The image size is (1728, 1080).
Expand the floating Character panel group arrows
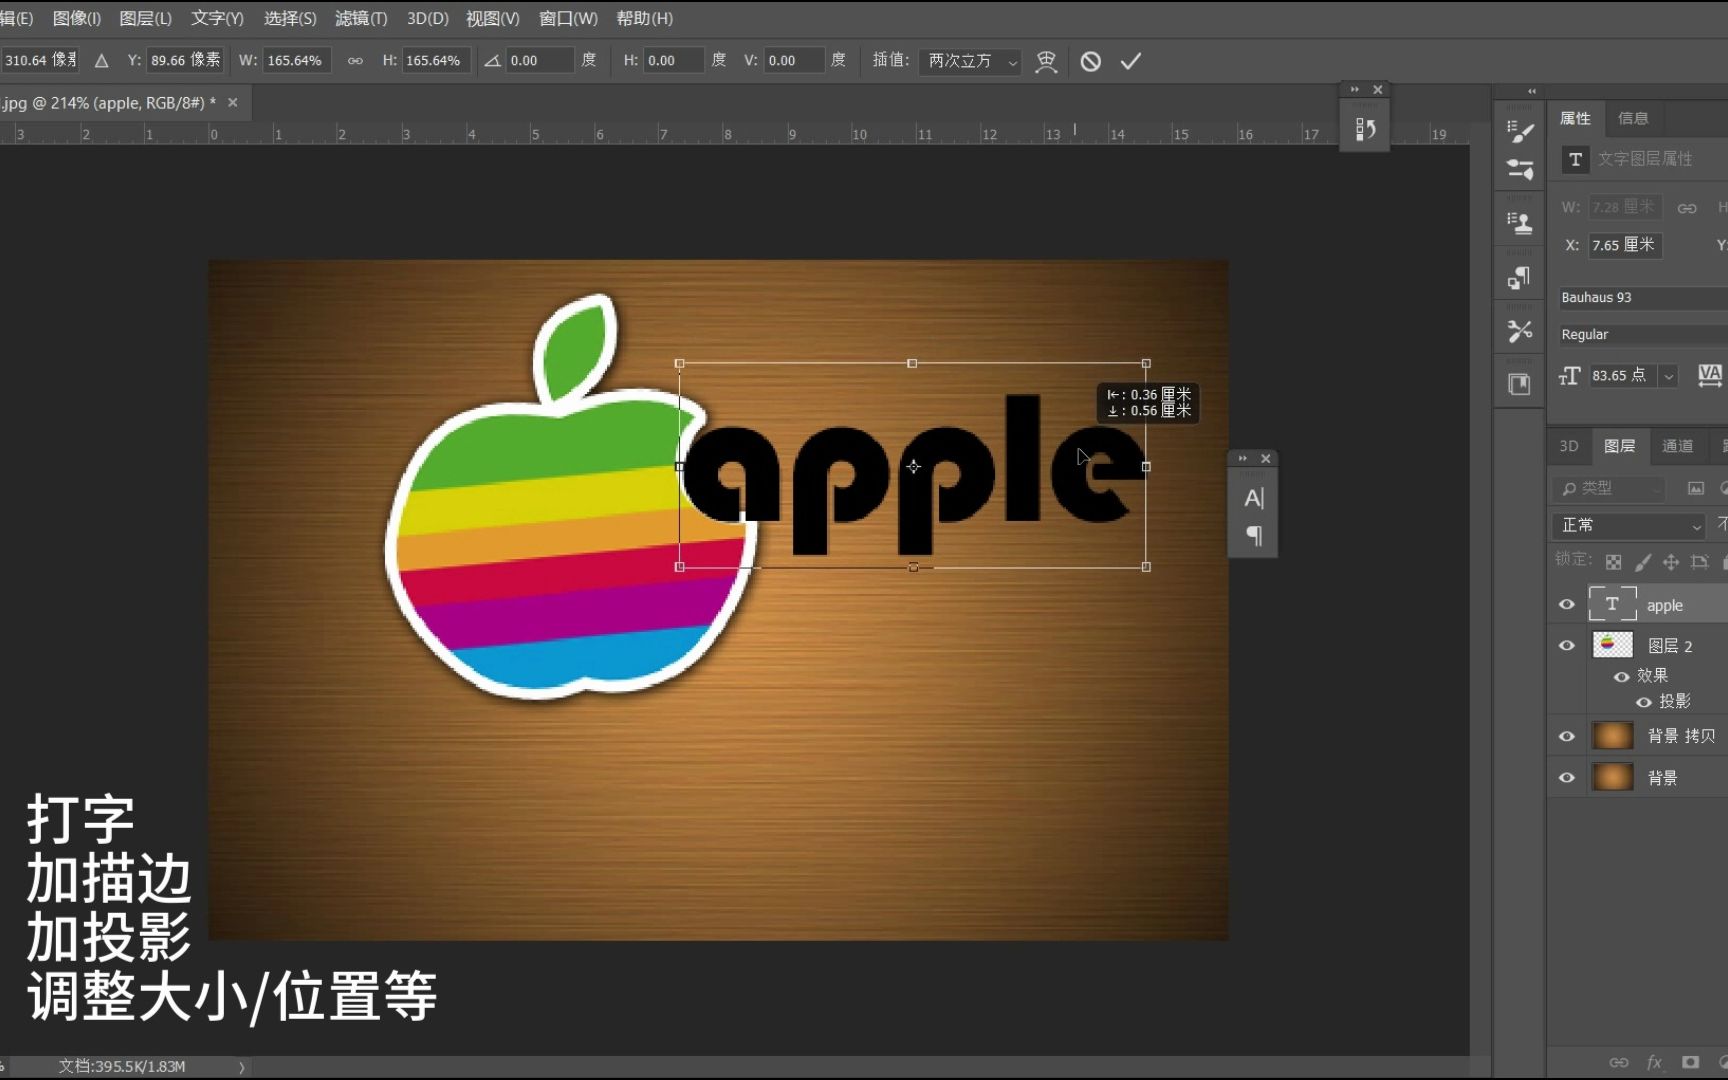pos(1243,459)
